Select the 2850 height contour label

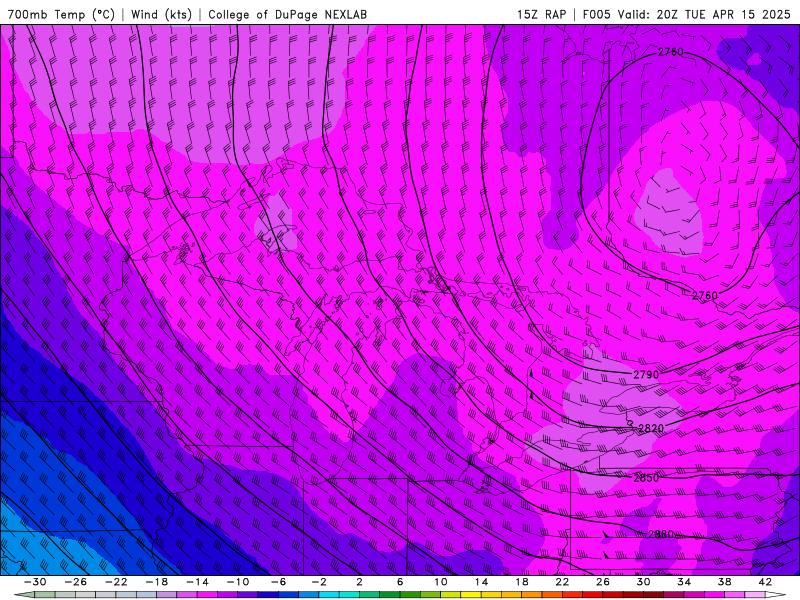(646, 478)
